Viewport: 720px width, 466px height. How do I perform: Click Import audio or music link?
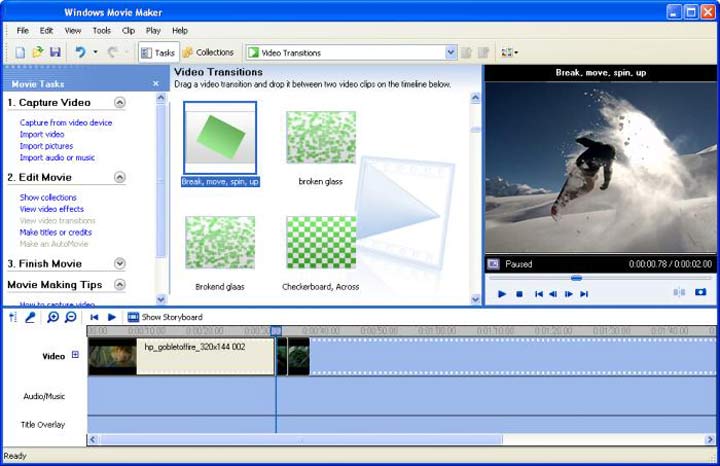point(57,157)
